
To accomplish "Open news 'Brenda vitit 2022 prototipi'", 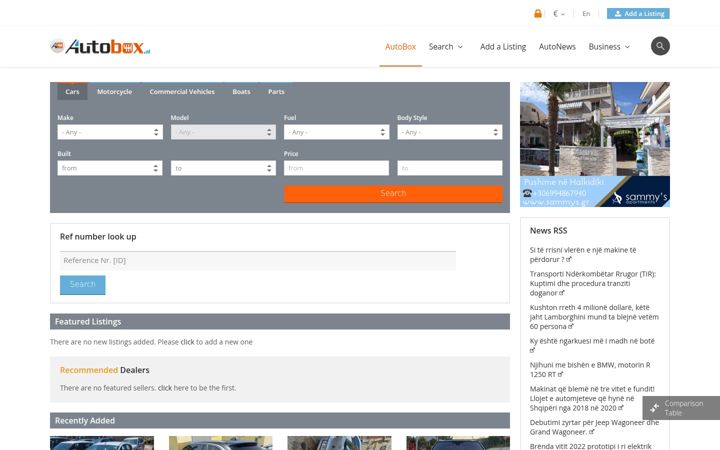I will coord(590,446).
